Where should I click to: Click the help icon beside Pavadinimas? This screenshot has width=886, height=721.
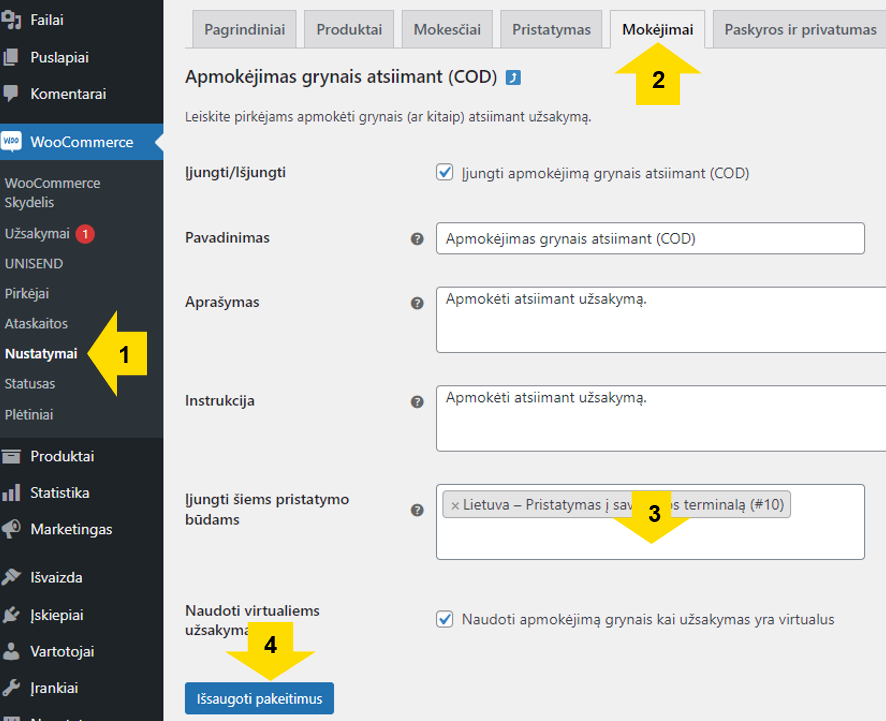tap(417, 239)
